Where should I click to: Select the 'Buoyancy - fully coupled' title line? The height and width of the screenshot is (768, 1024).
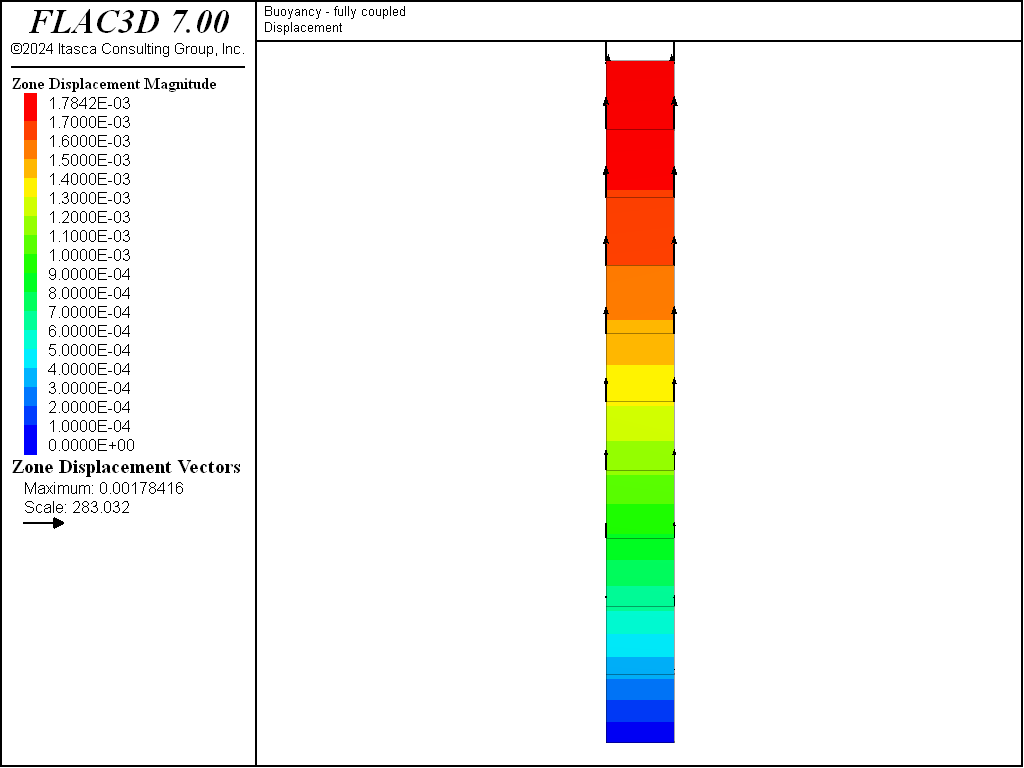click(x=334, y=12)
